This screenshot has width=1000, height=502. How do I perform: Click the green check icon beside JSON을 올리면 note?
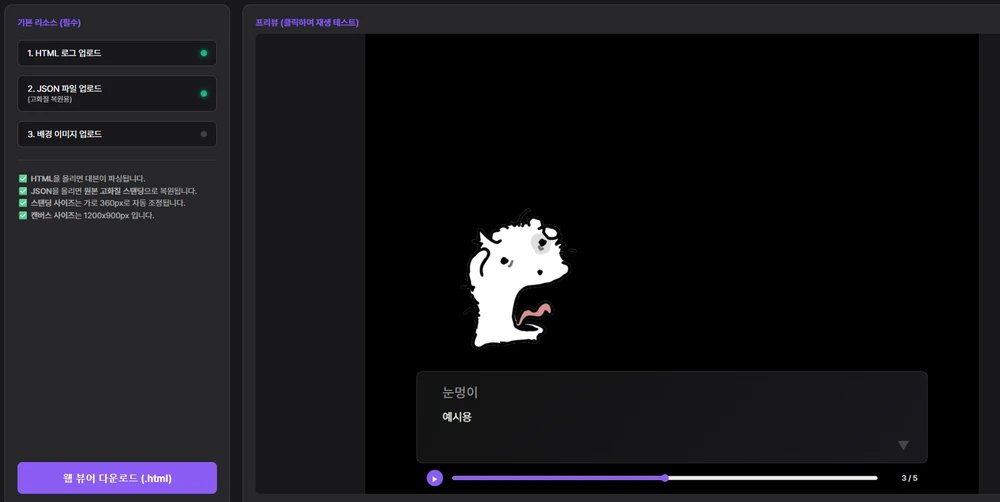23,191
